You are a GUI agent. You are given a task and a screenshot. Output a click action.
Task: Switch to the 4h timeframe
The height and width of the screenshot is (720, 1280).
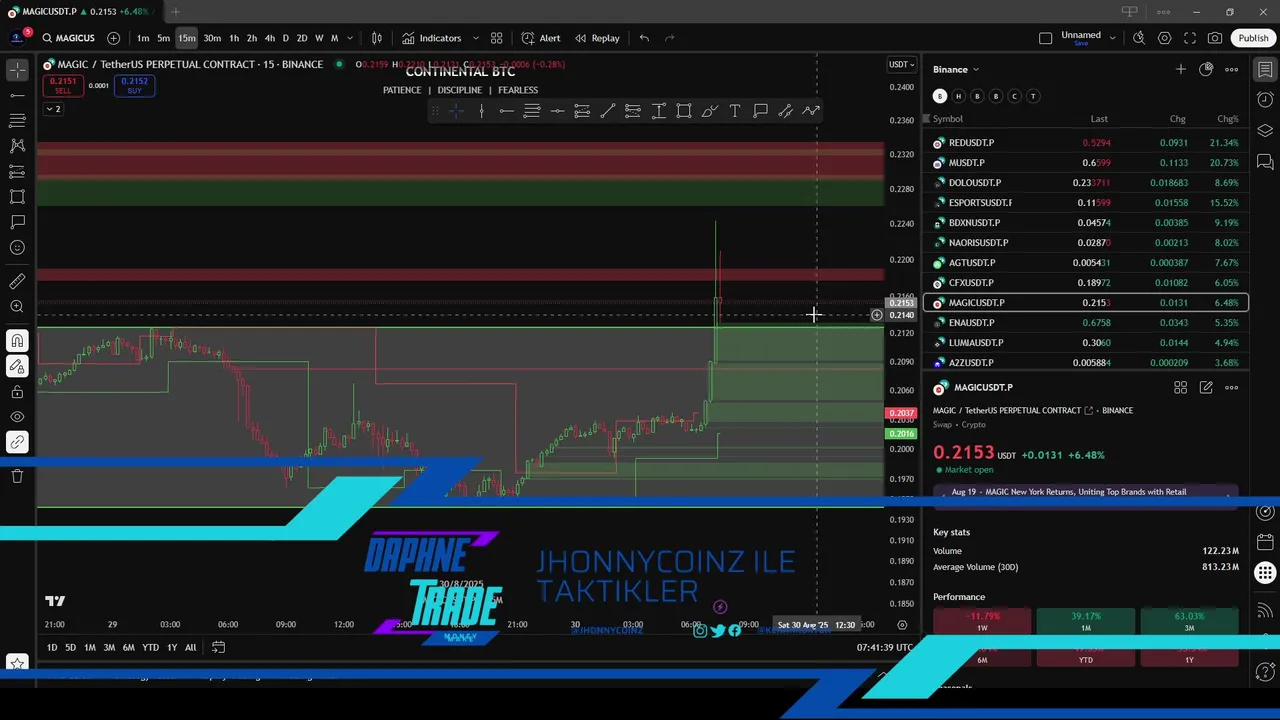pos(269,38)
